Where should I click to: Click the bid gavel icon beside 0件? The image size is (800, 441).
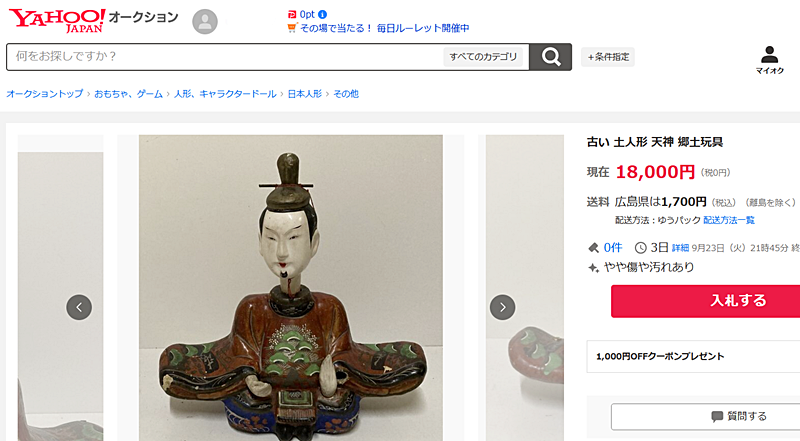pyautogui.click(x=593, y=248)
